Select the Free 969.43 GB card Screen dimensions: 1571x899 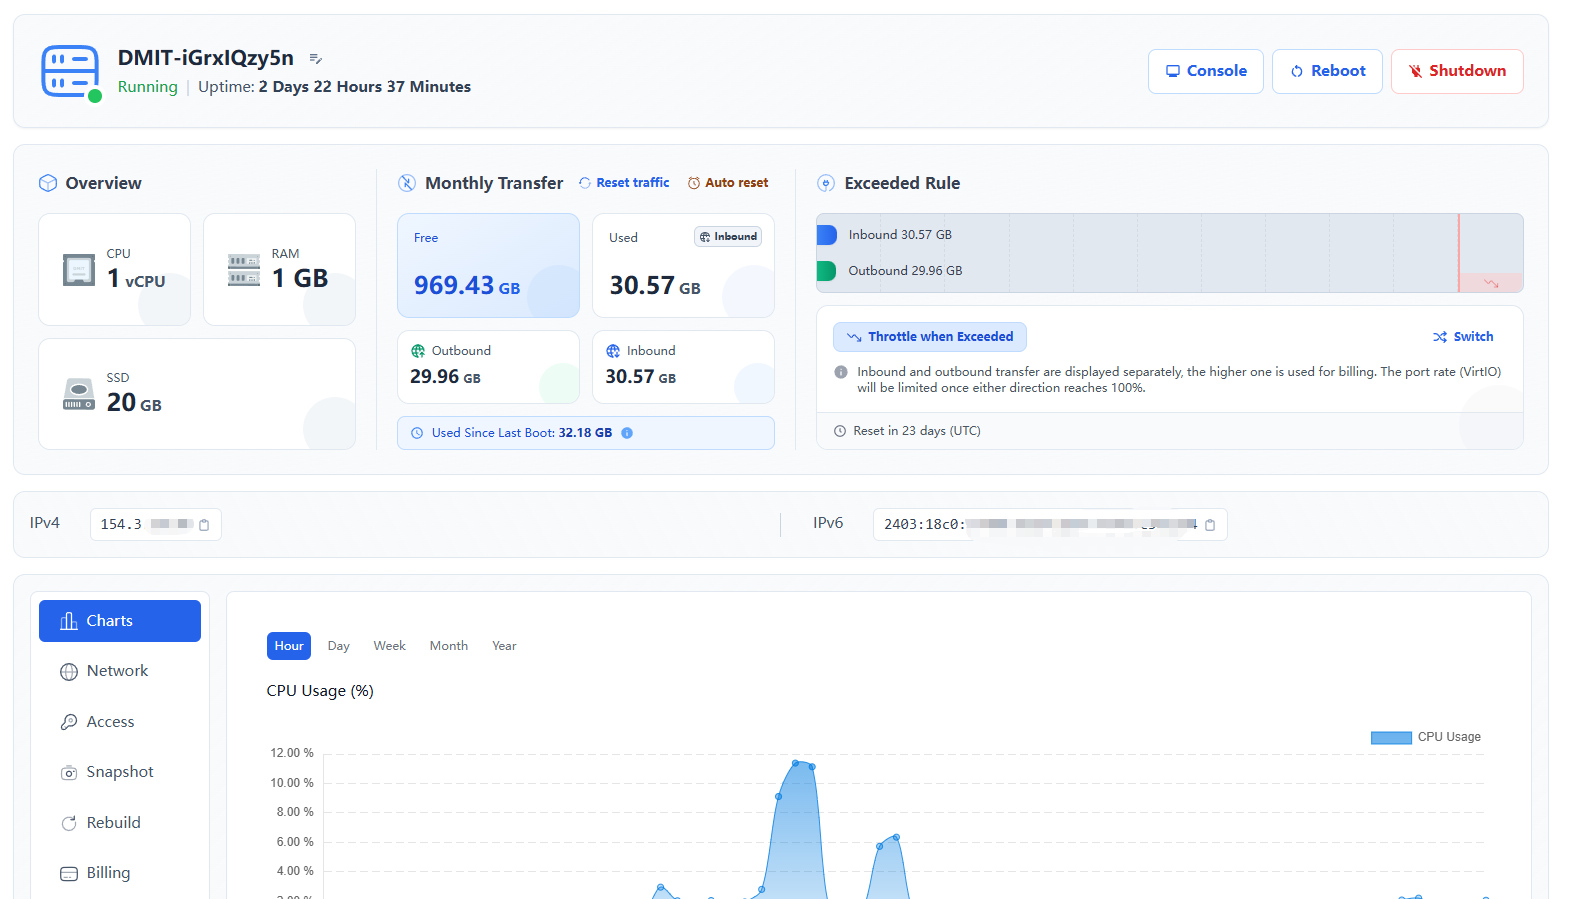tap(488, 265)
